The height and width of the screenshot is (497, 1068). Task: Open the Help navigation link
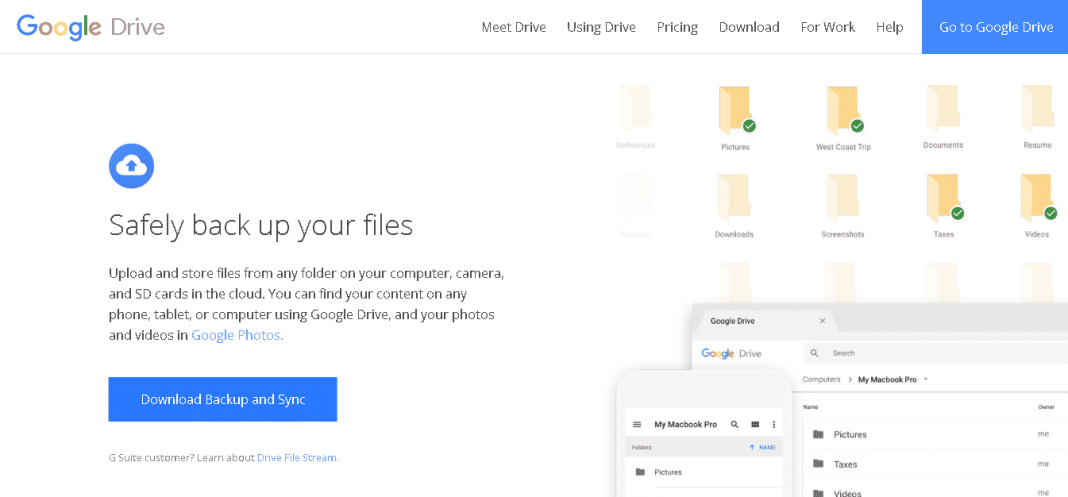pos(890,27)
